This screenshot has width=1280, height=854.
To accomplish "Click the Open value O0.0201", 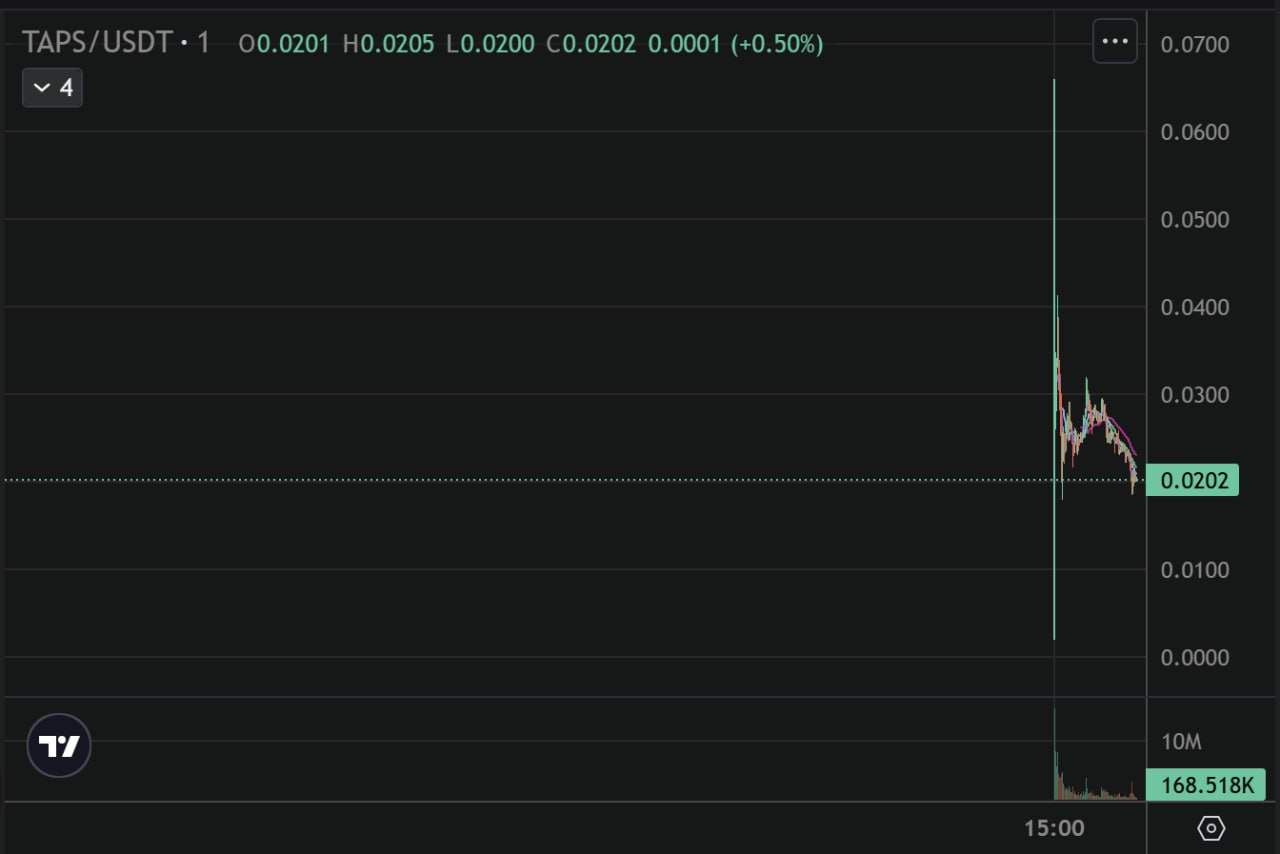I will 284,44.
